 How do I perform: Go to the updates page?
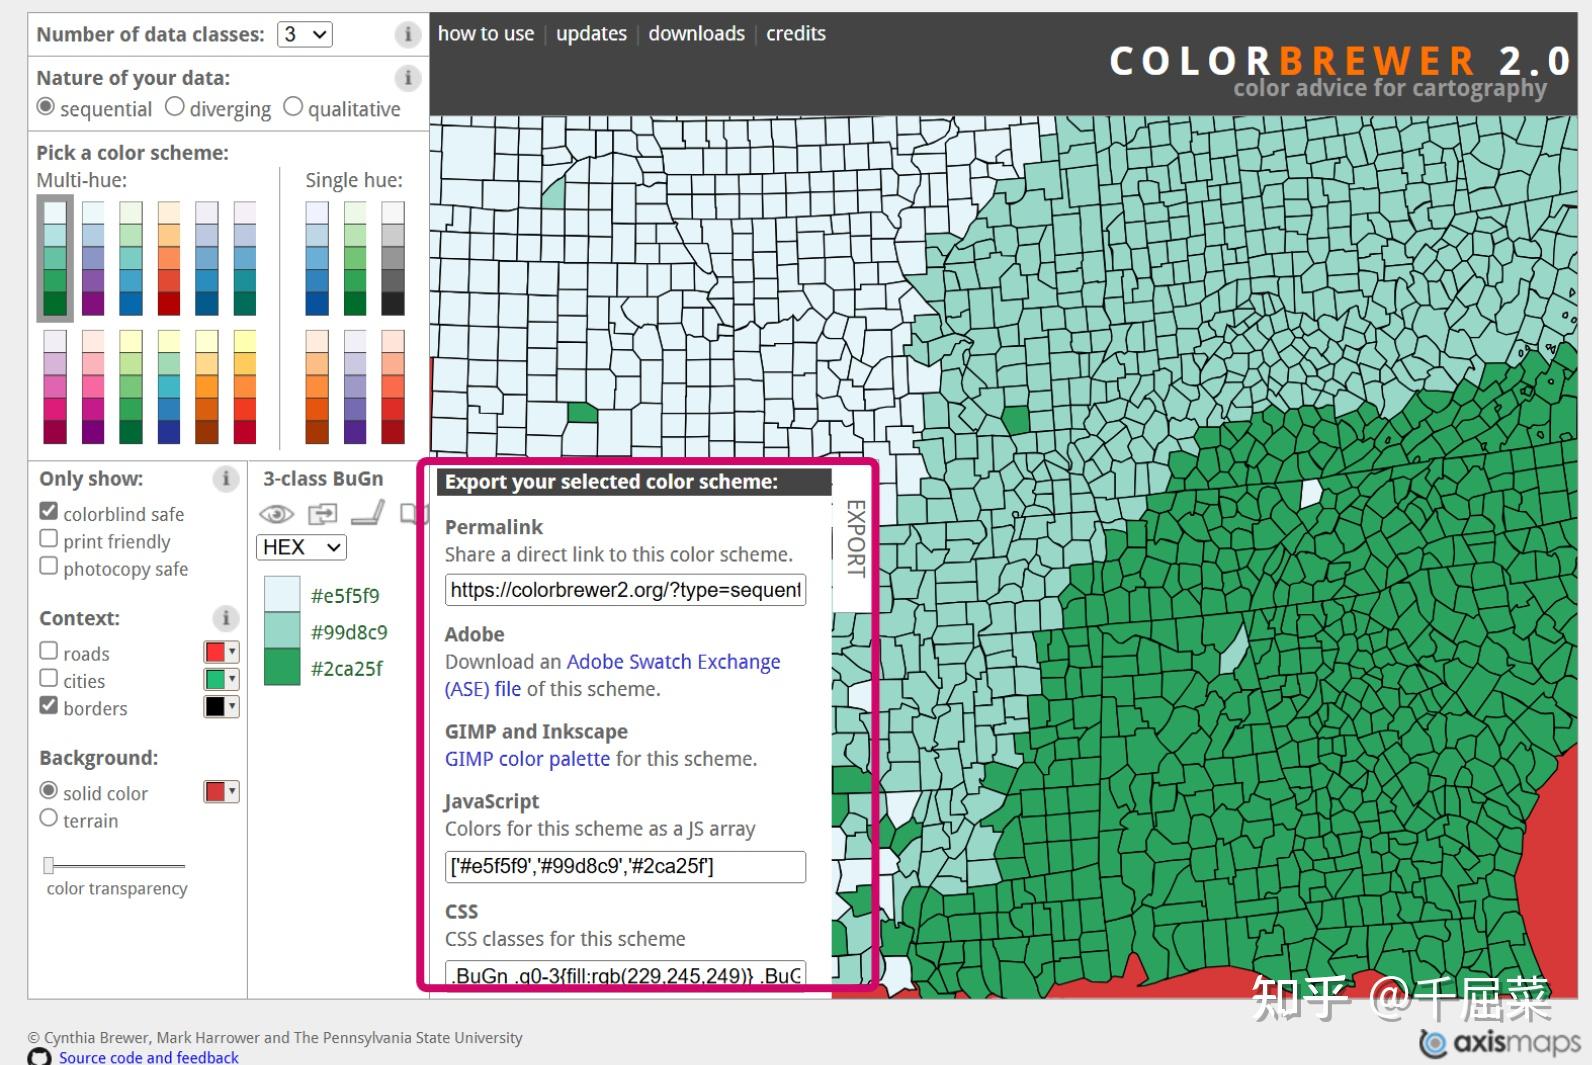pos(591,33)
